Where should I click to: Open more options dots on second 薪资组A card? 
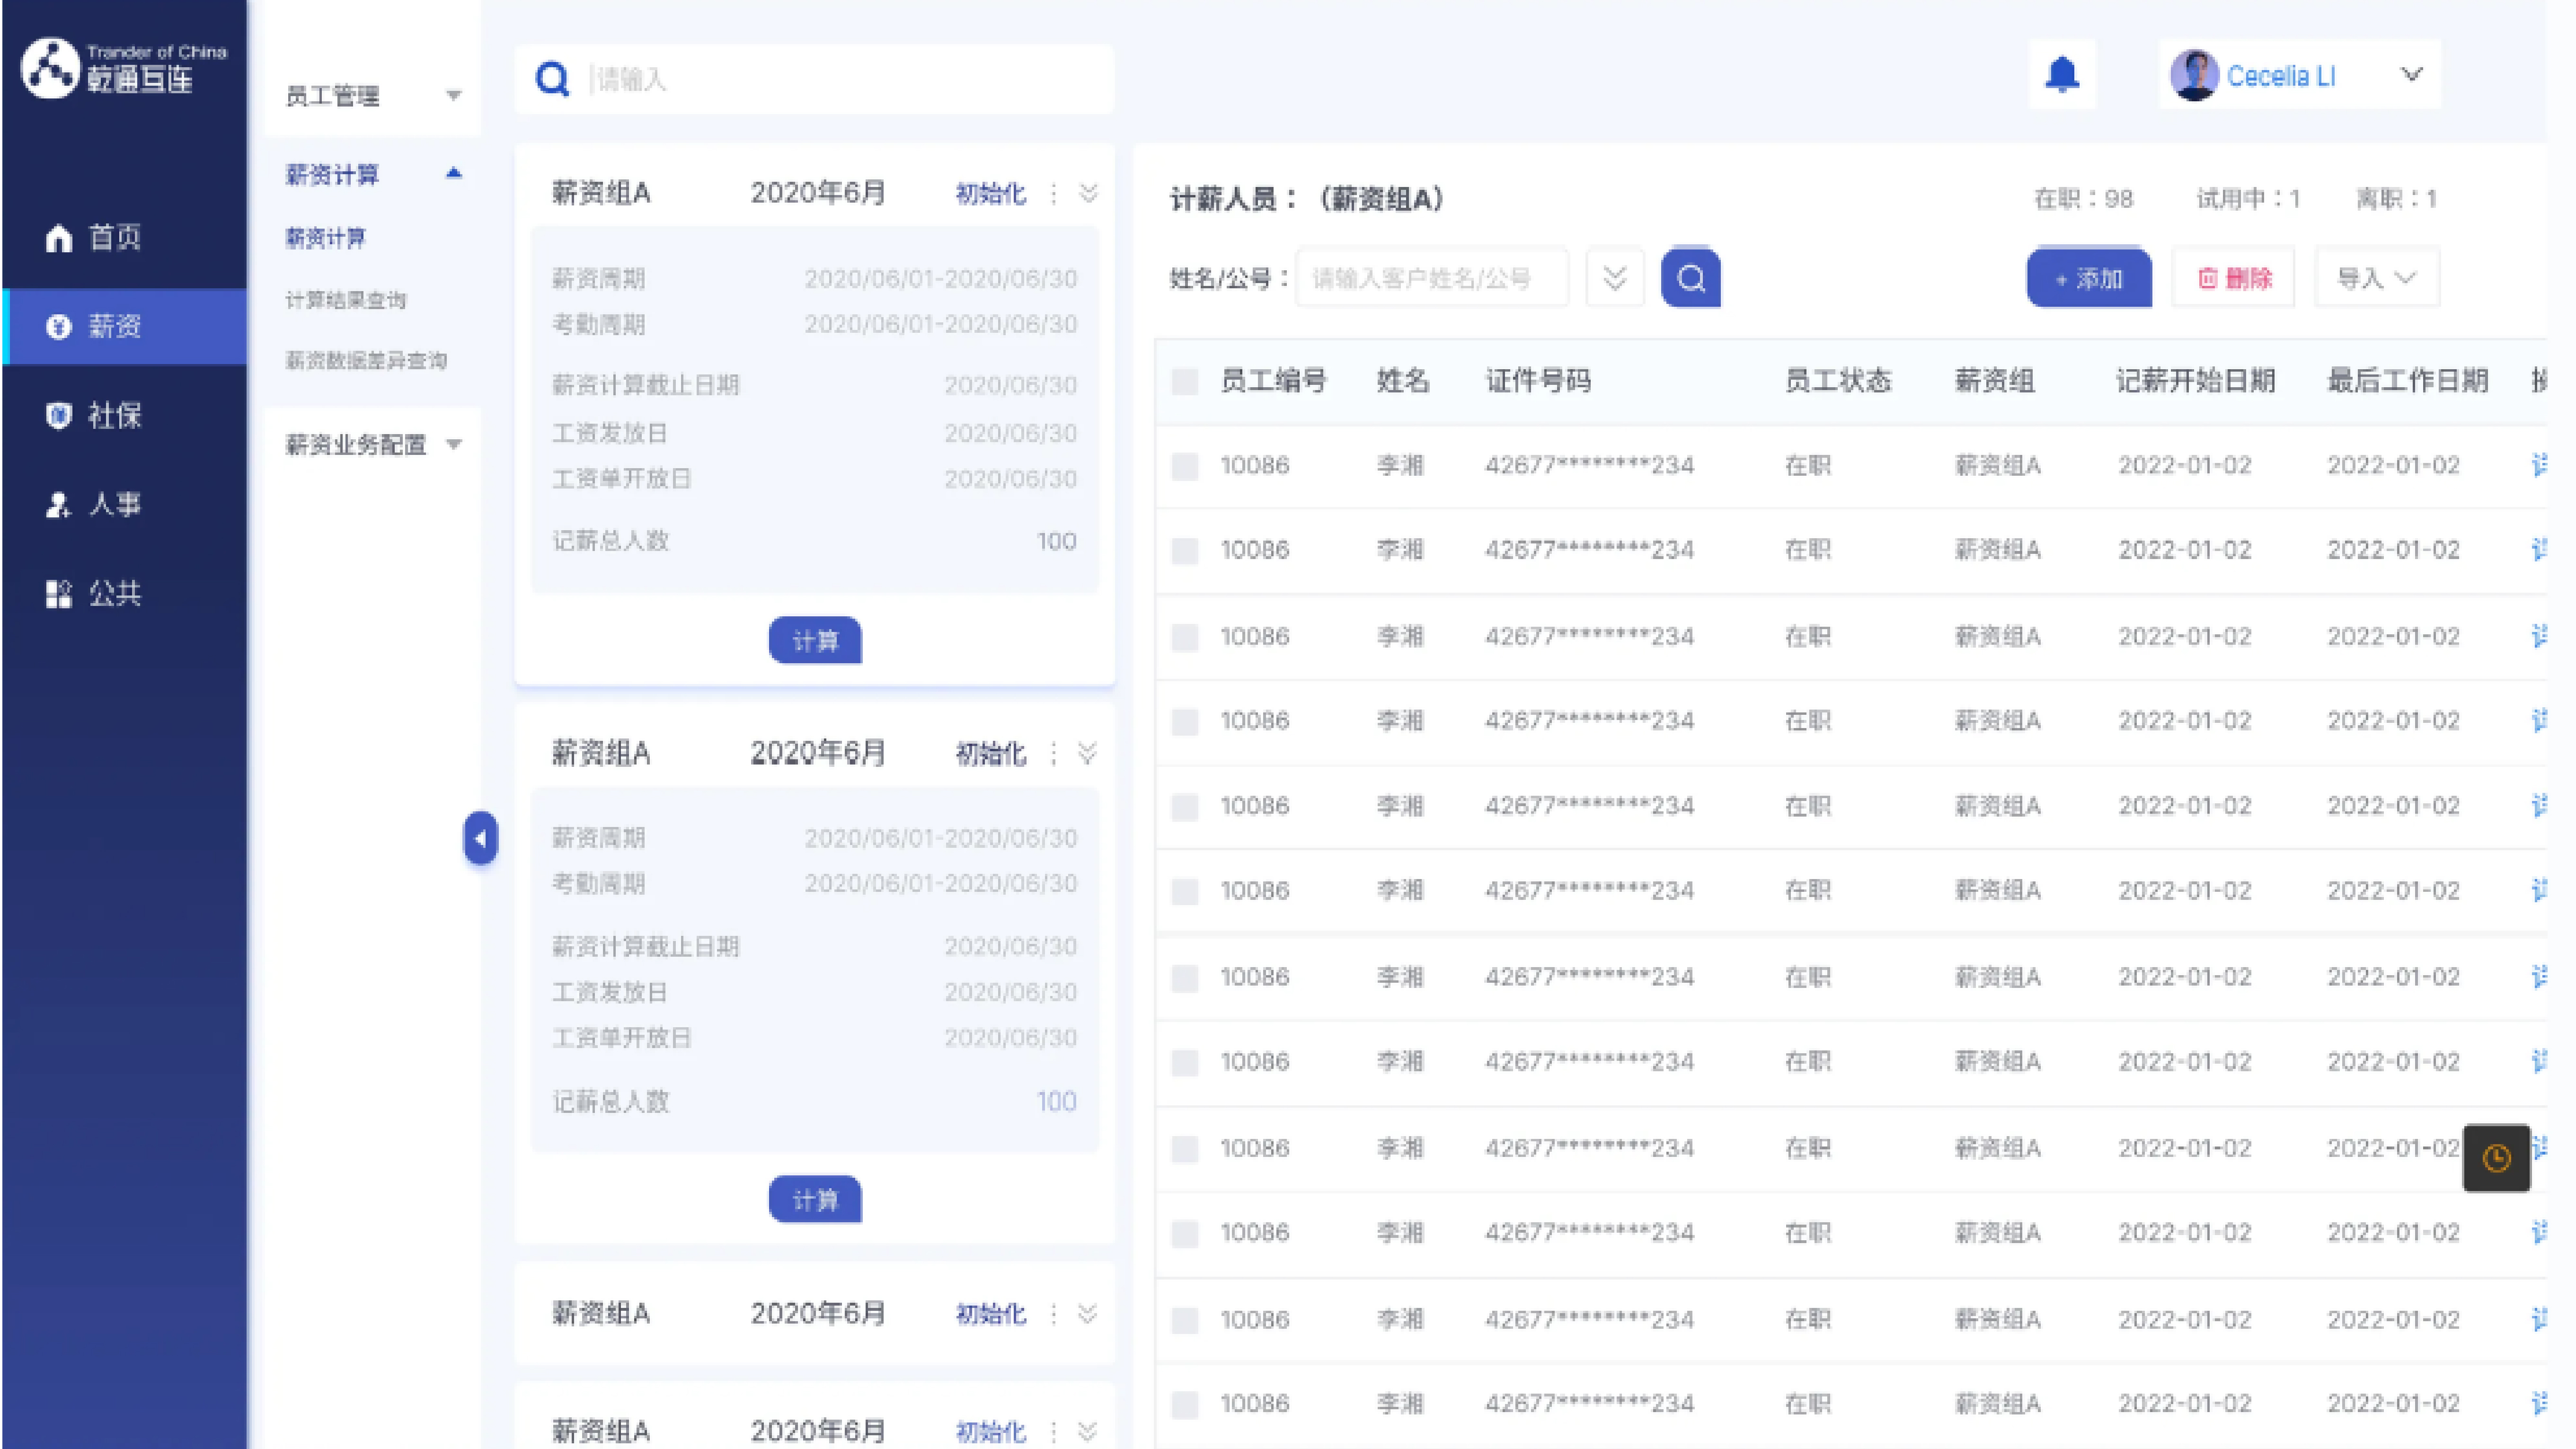click(1053, 753)
